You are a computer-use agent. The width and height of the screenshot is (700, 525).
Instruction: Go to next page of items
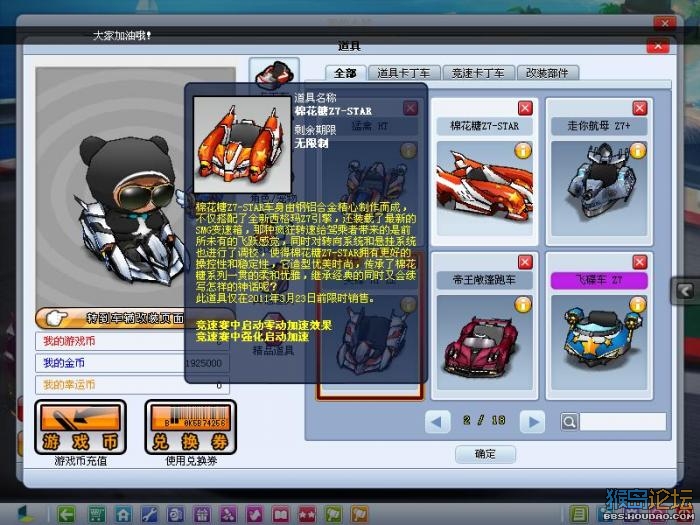(532, 421)
